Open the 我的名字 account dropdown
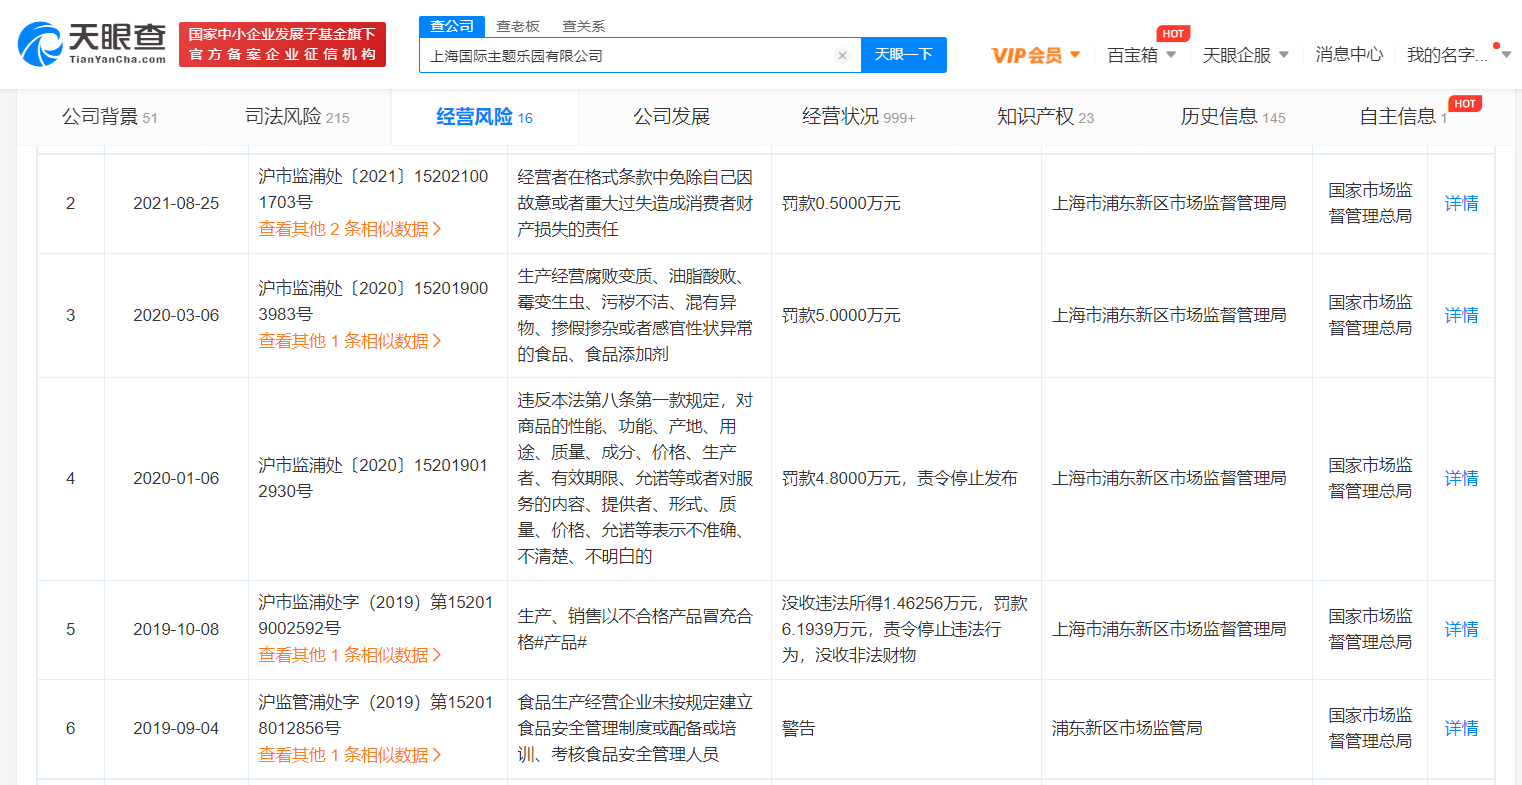Viewport: 1522px width, 785px height. click(1458, 55)
